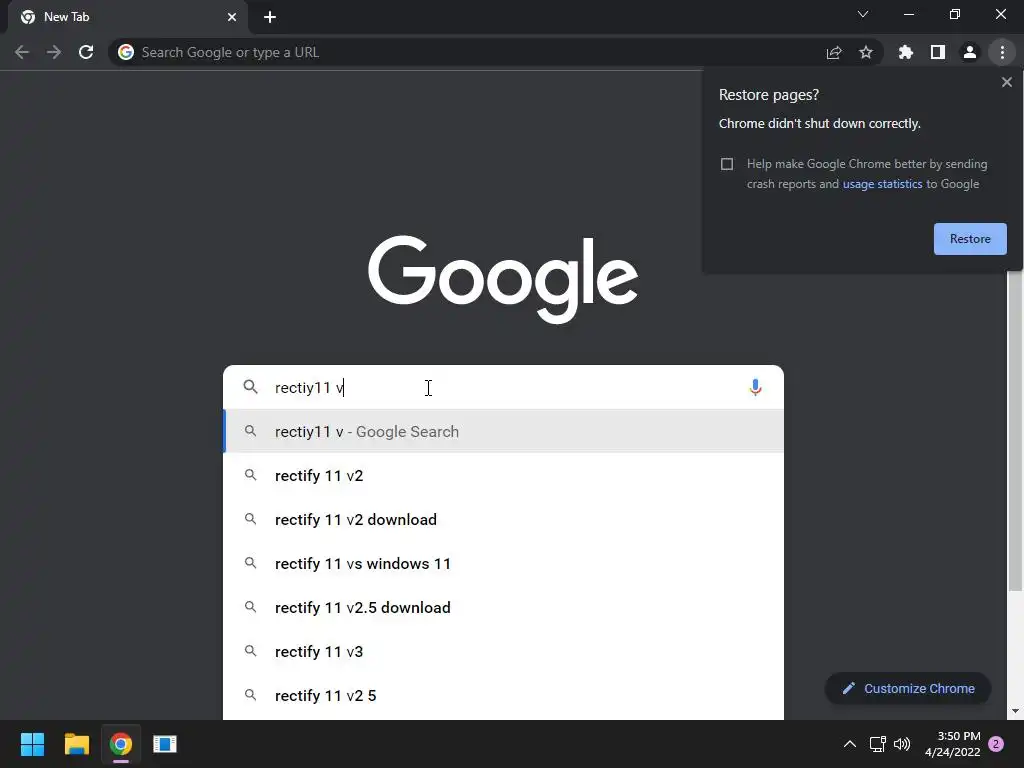Click the Chrome taskbar icon
1024x768 pixels.
[121, 744]
